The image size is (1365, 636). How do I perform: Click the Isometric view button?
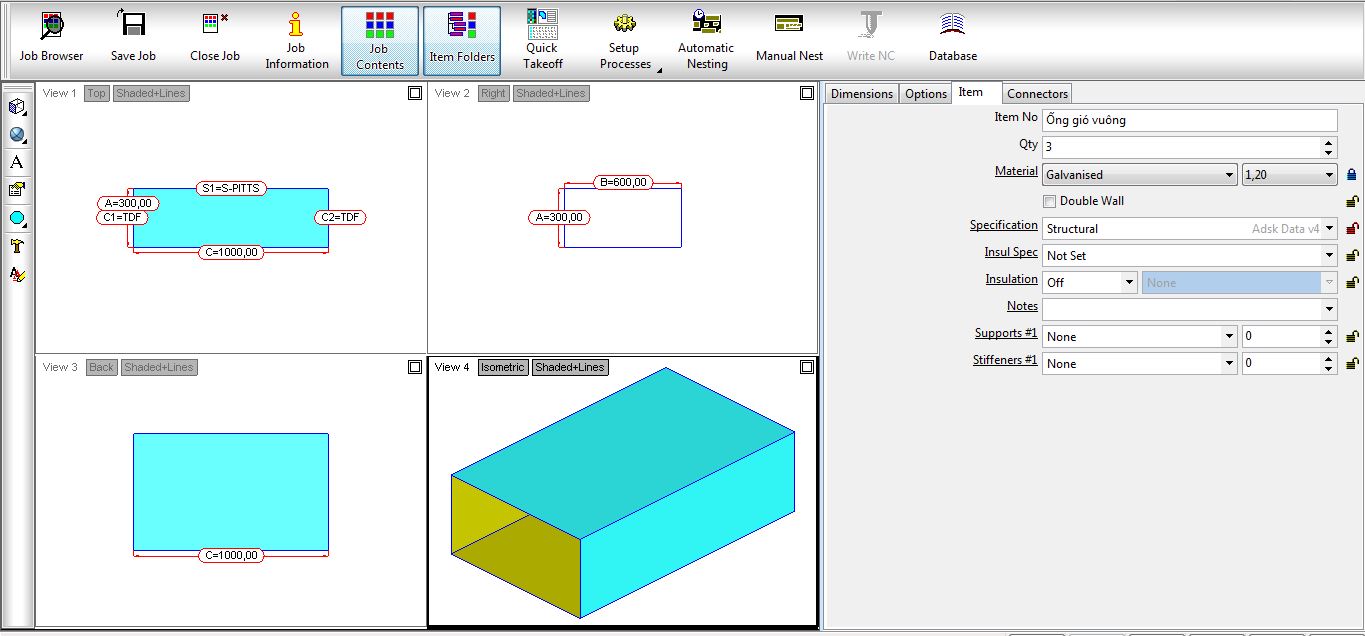(x=502, y=367)
